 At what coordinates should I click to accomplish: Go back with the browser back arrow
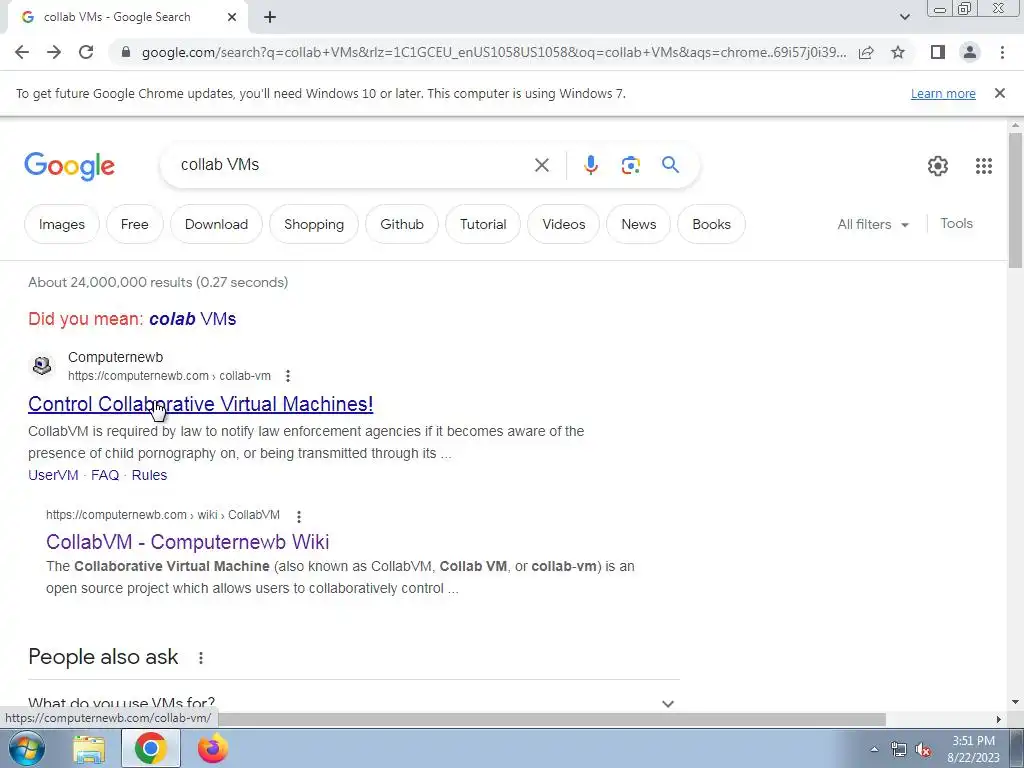(x=22, y=52)
